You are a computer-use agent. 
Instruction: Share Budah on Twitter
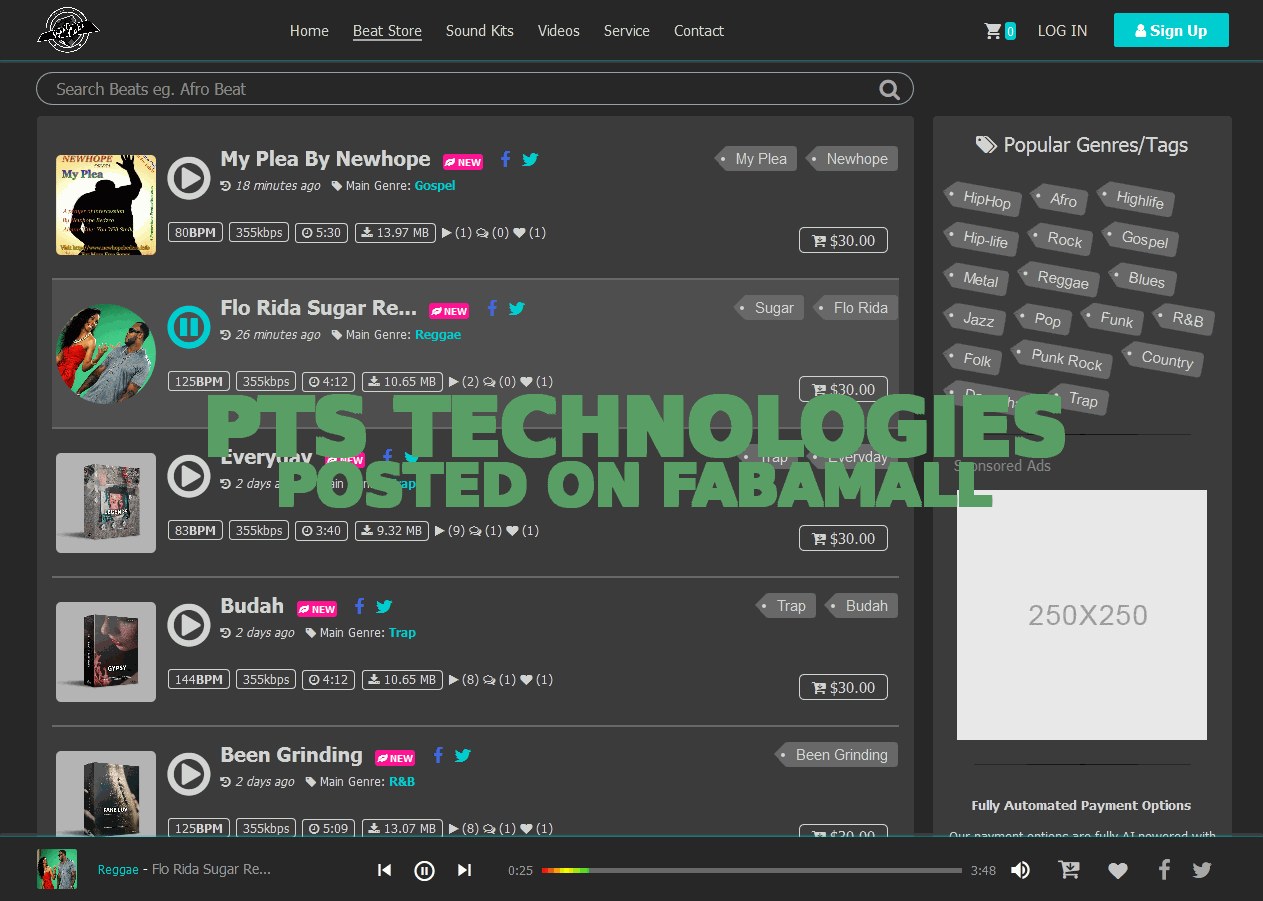tap(384, 606)
